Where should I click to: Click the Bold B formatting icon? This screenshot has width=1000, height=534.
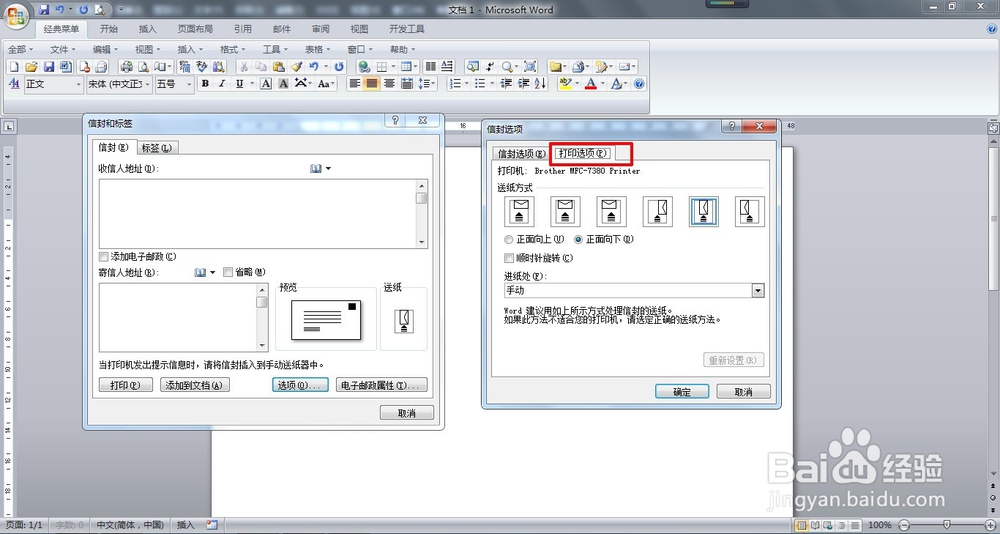click(205, 84)
